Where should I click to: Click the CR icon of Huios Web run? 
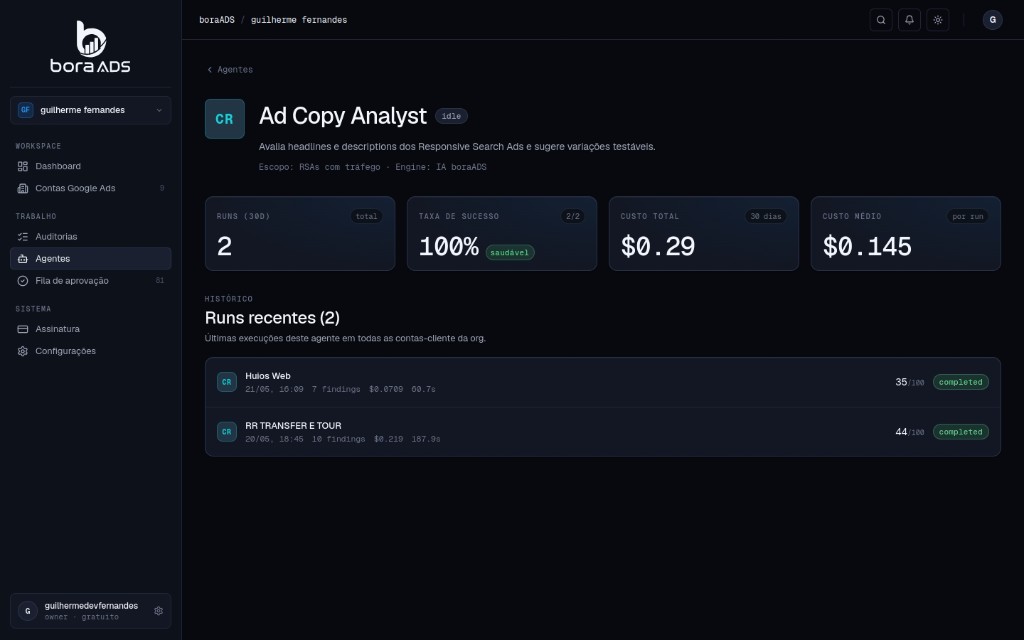[x=227, y=382]
